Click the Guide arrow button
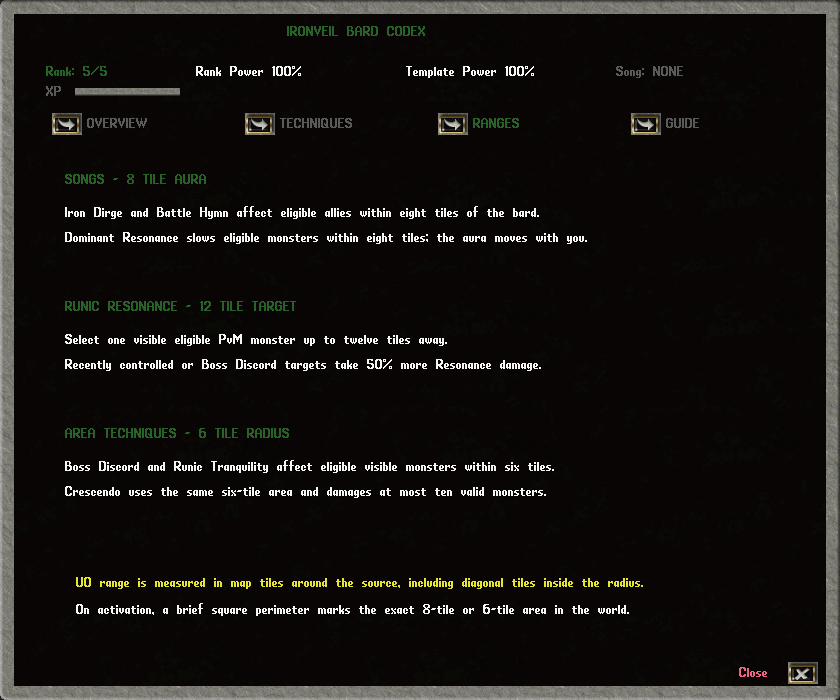The width and height of the screenshot is (840, 700). pos(646,124)
